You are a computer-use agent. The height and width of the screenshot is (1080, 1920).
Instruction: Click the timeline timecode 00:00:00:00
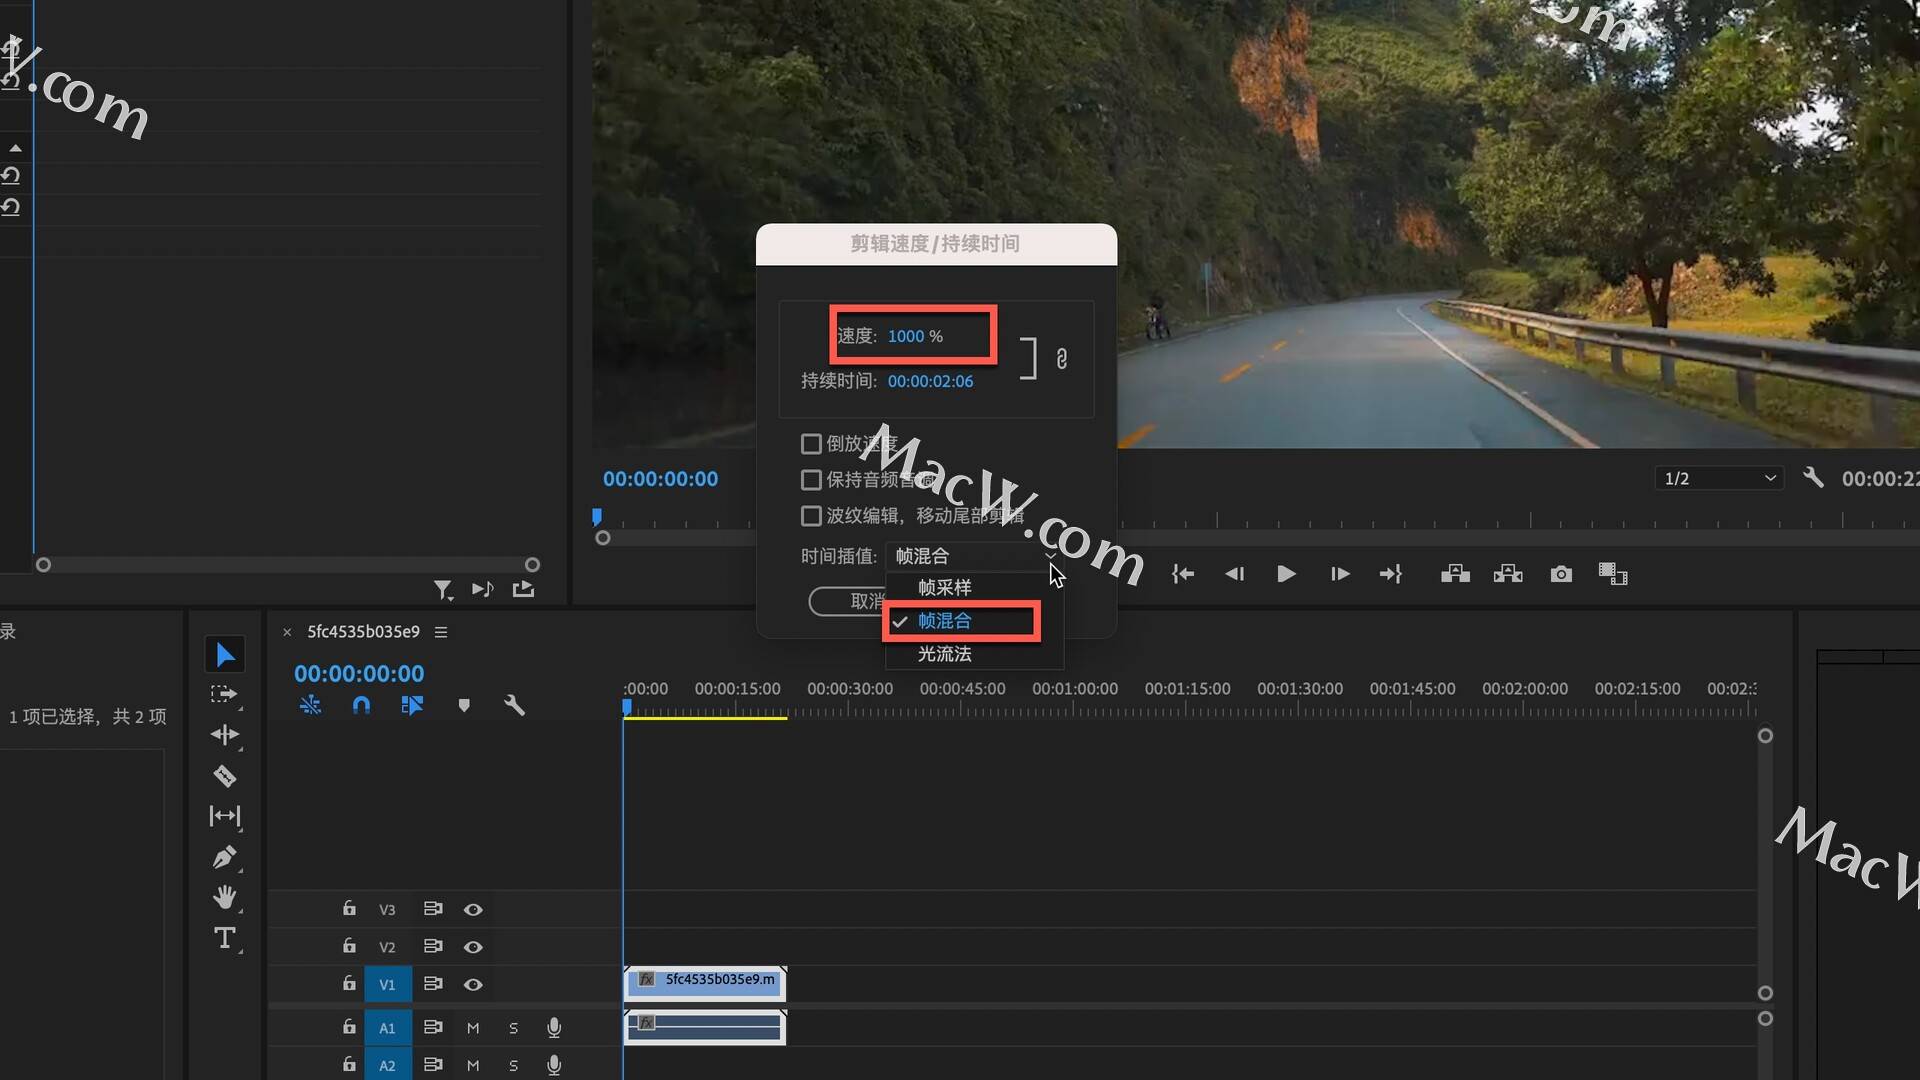coord(359,674)
